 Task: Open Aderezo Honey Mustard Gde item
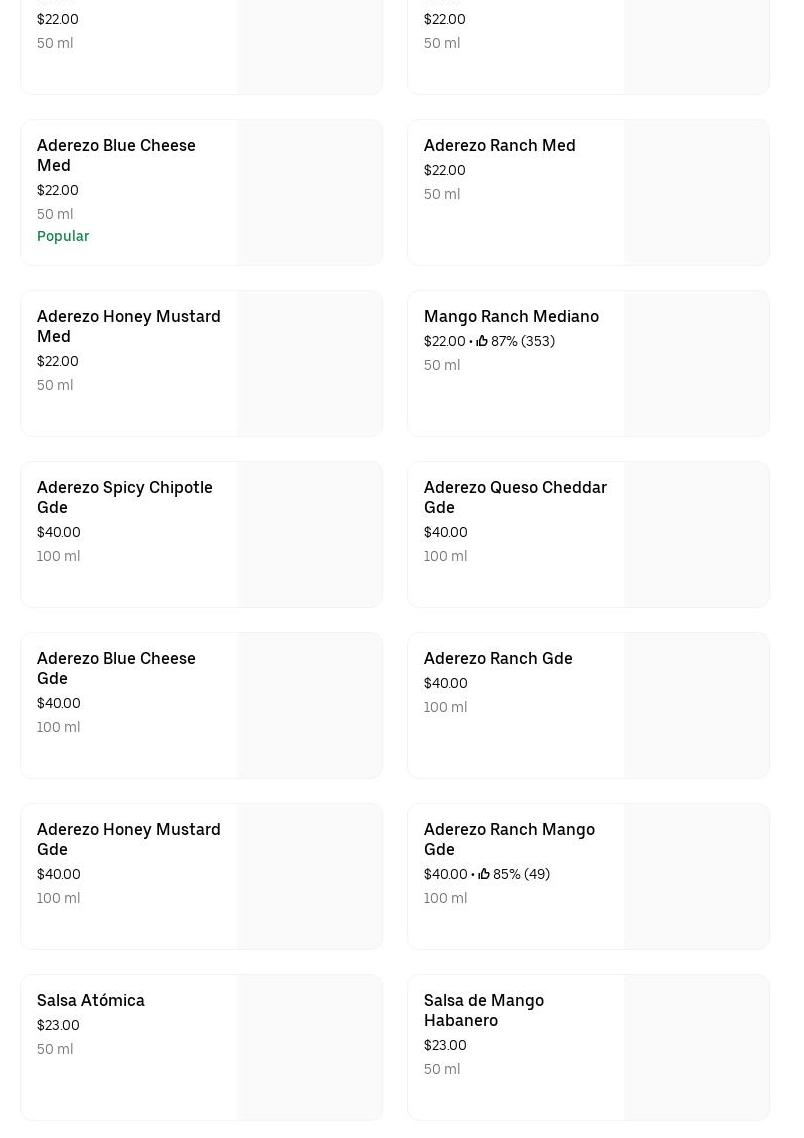[128, 839]
